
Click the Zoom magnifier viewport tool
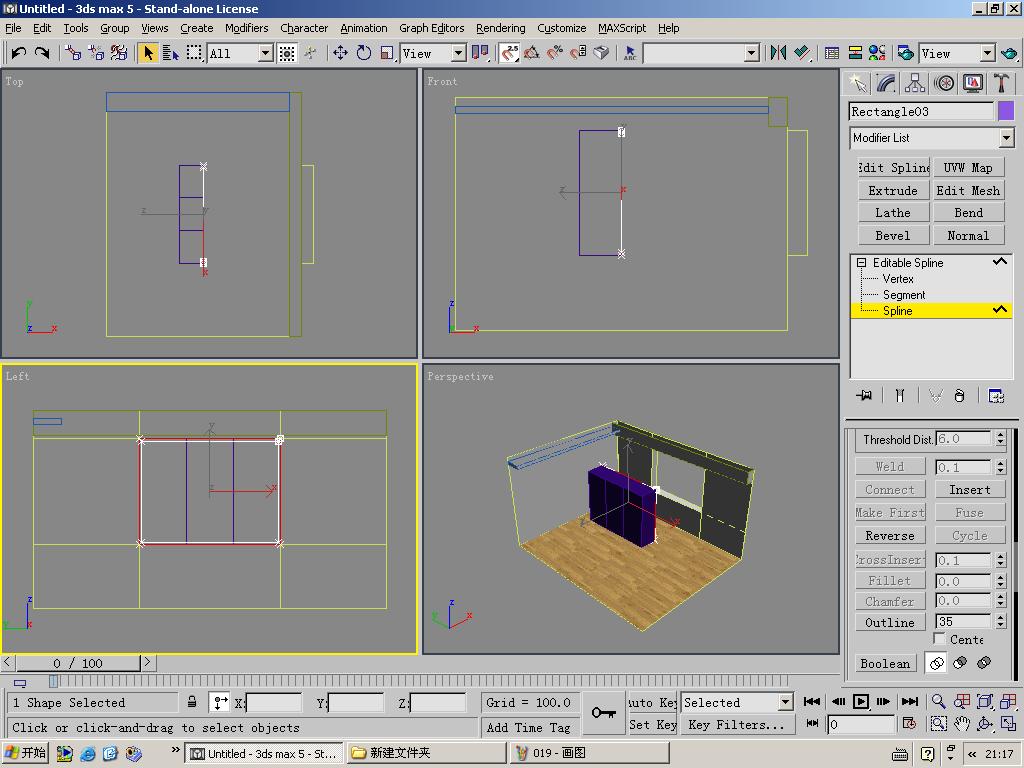pyautogui.click(x=938, y=702)
